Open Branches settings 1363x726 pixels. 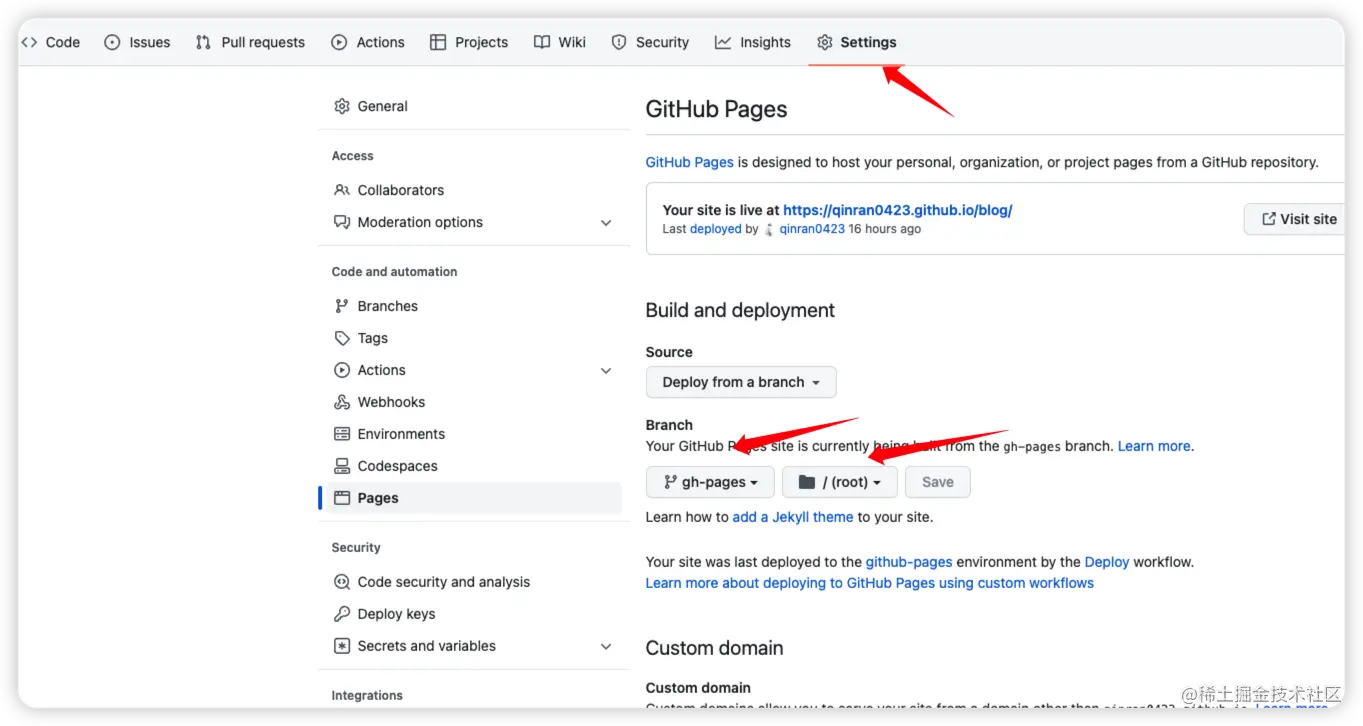(470, 306)
